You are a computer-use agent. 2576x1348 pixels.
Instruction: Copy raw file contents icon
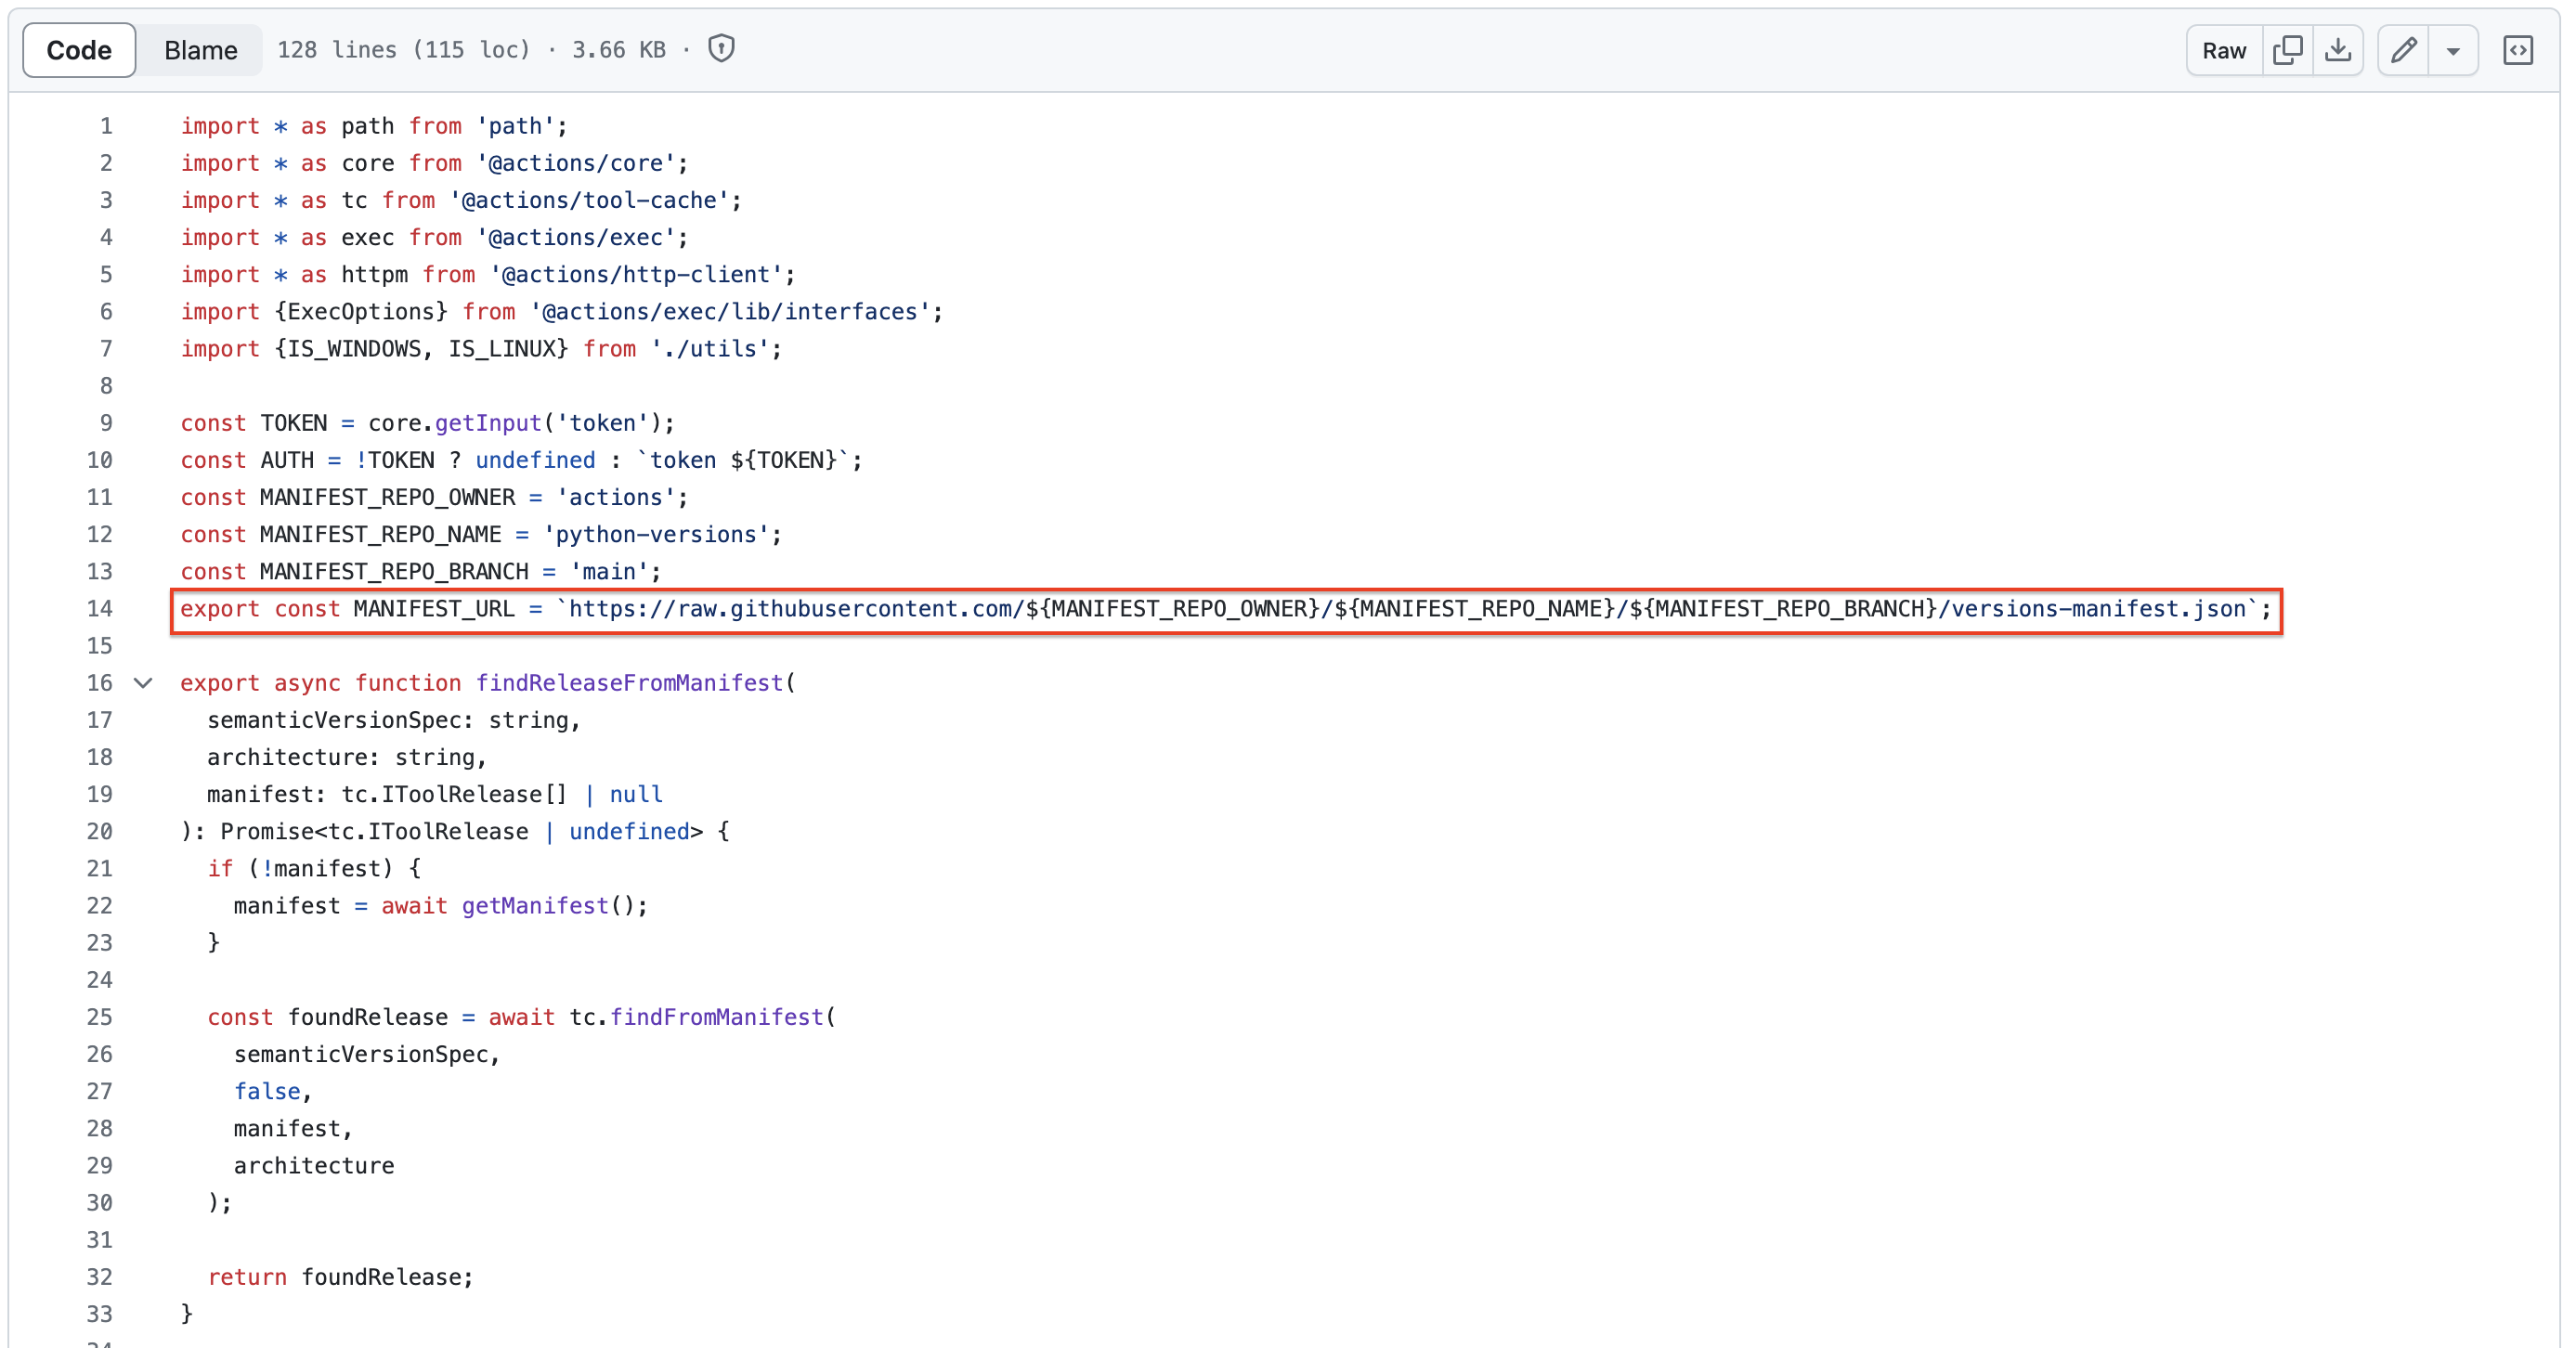[2287, 50]
